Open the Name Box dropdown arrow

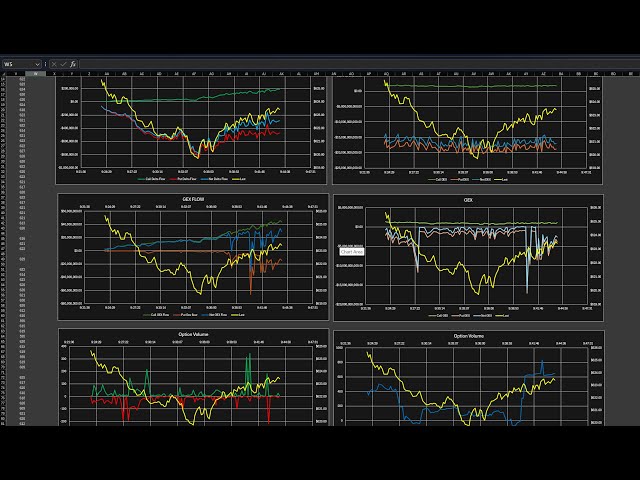(37, 64)
